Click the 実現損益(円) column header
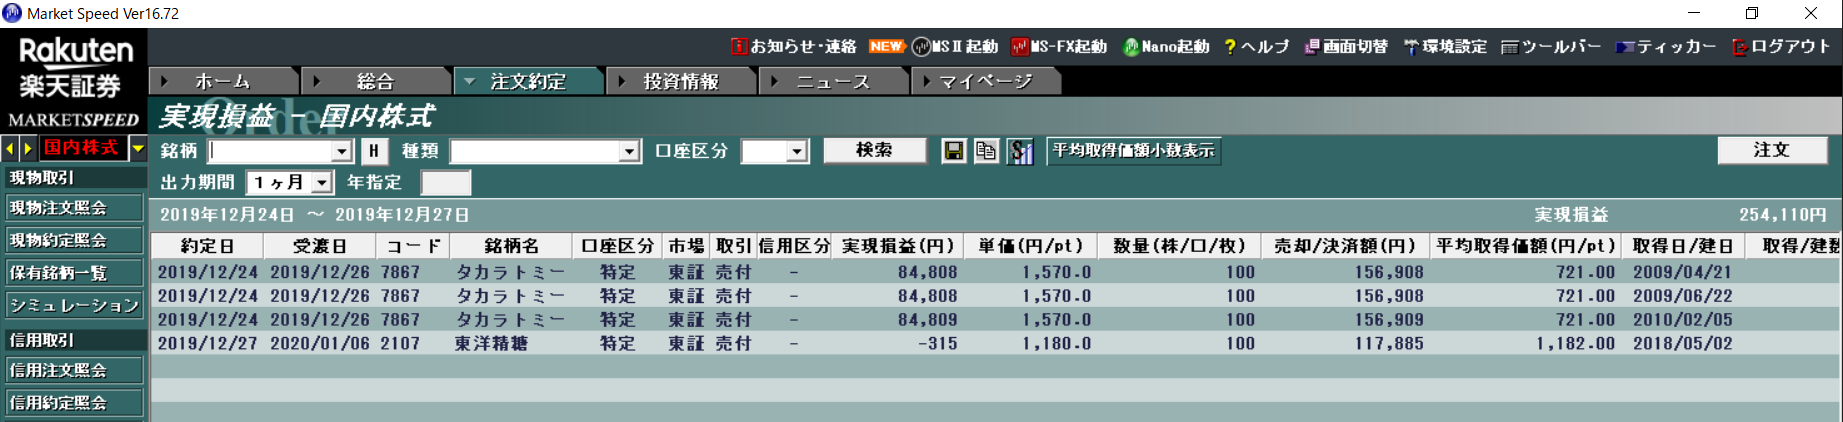 (x=898, y=246)
